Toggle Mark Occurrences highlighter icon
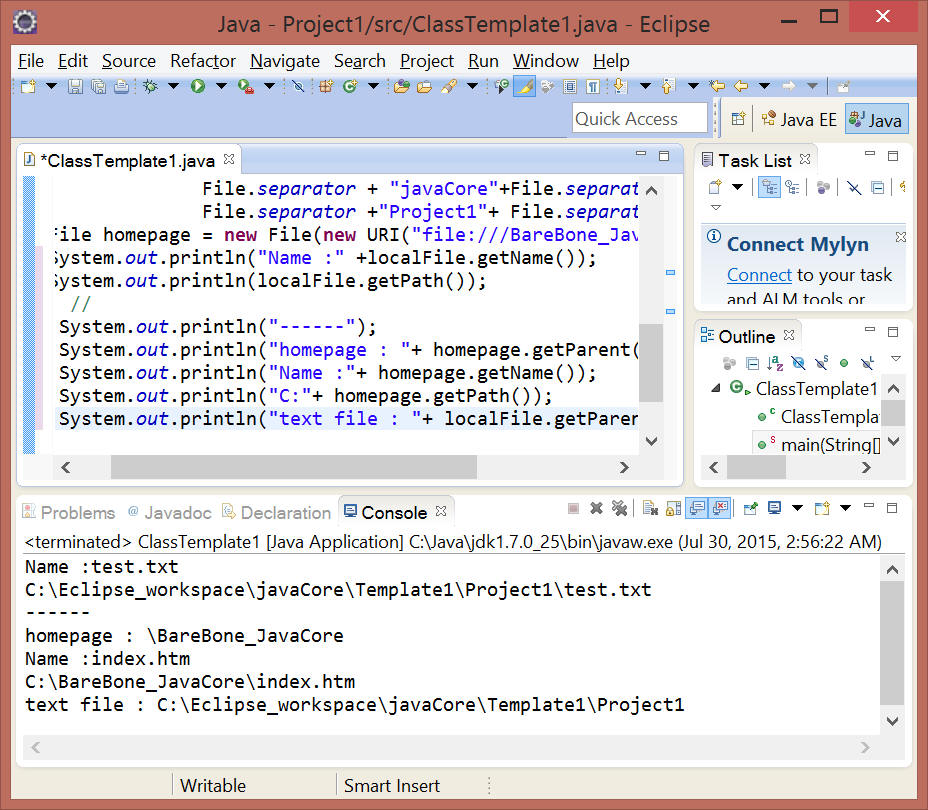Viewport: 928px width, 810px height. tap(524, 86)
